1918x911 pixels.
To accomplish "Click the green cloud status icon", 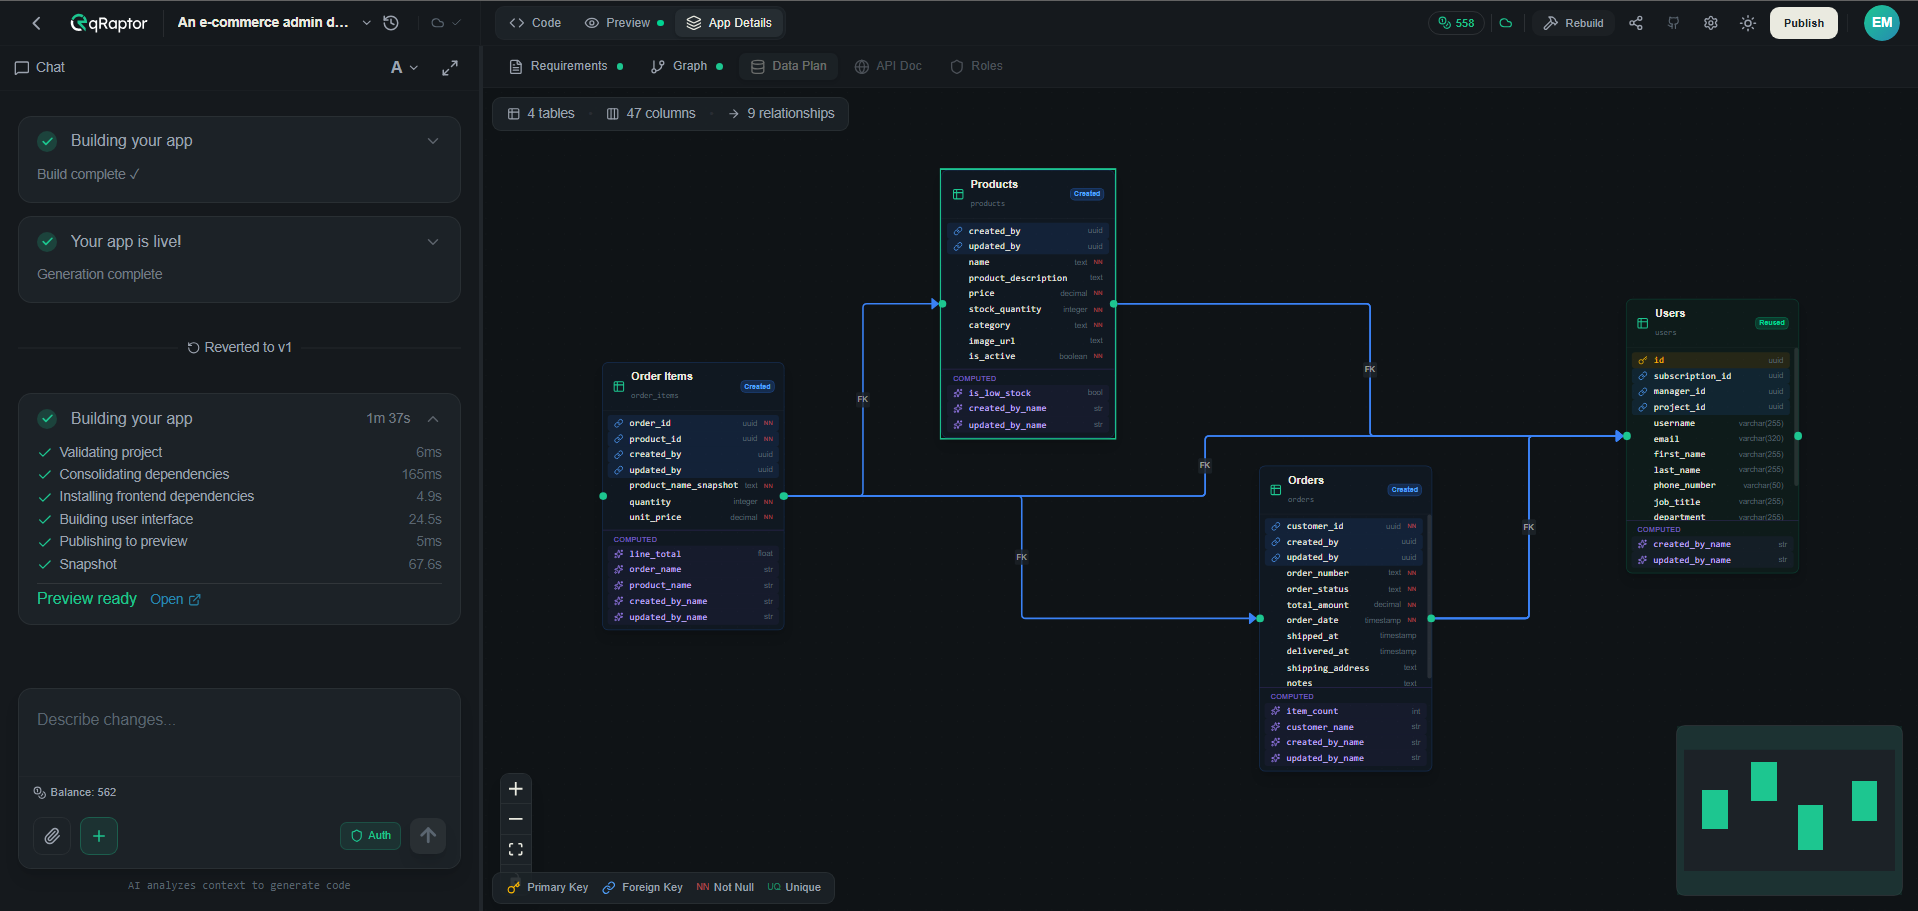I will 1506,23.
